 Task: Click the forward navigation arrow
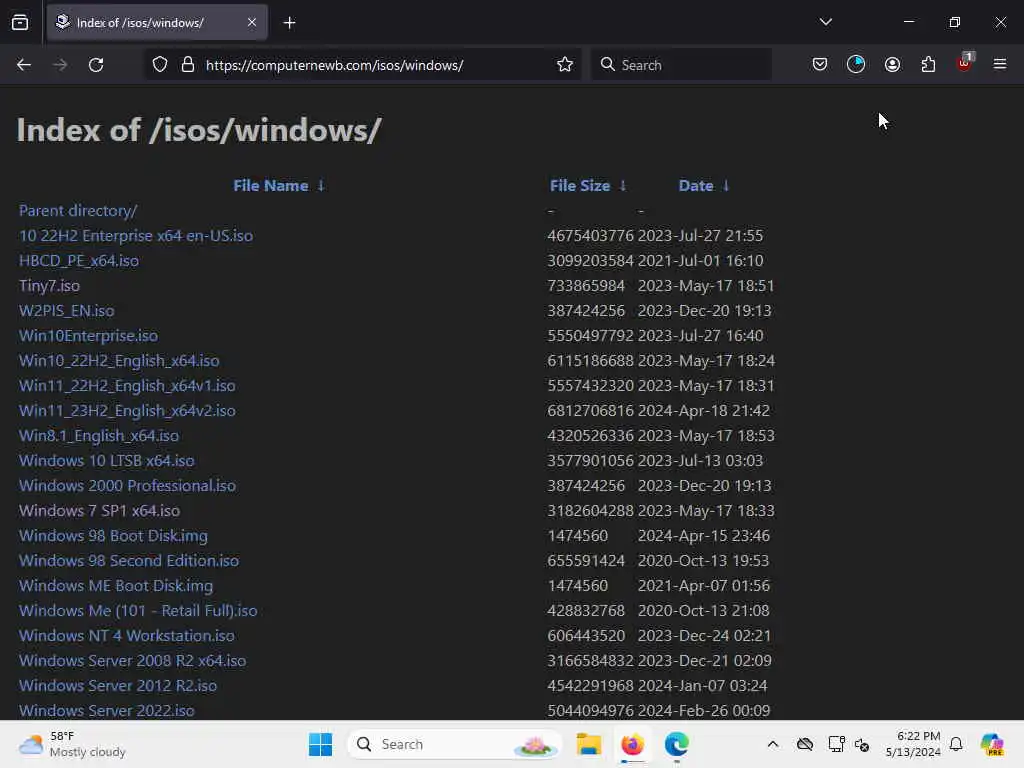tap(59, 65)
